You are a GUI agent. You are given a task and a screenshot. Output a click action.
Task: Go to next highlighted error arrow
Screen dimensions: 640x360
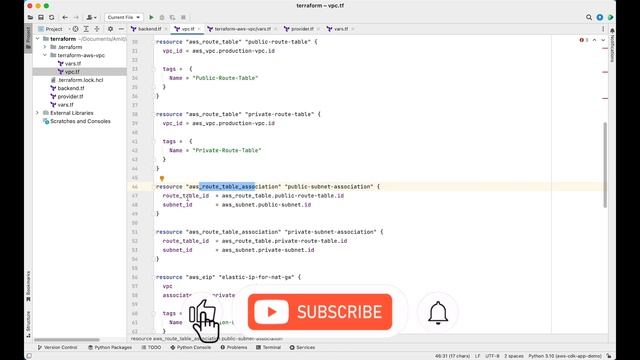(x=603, y=40)
